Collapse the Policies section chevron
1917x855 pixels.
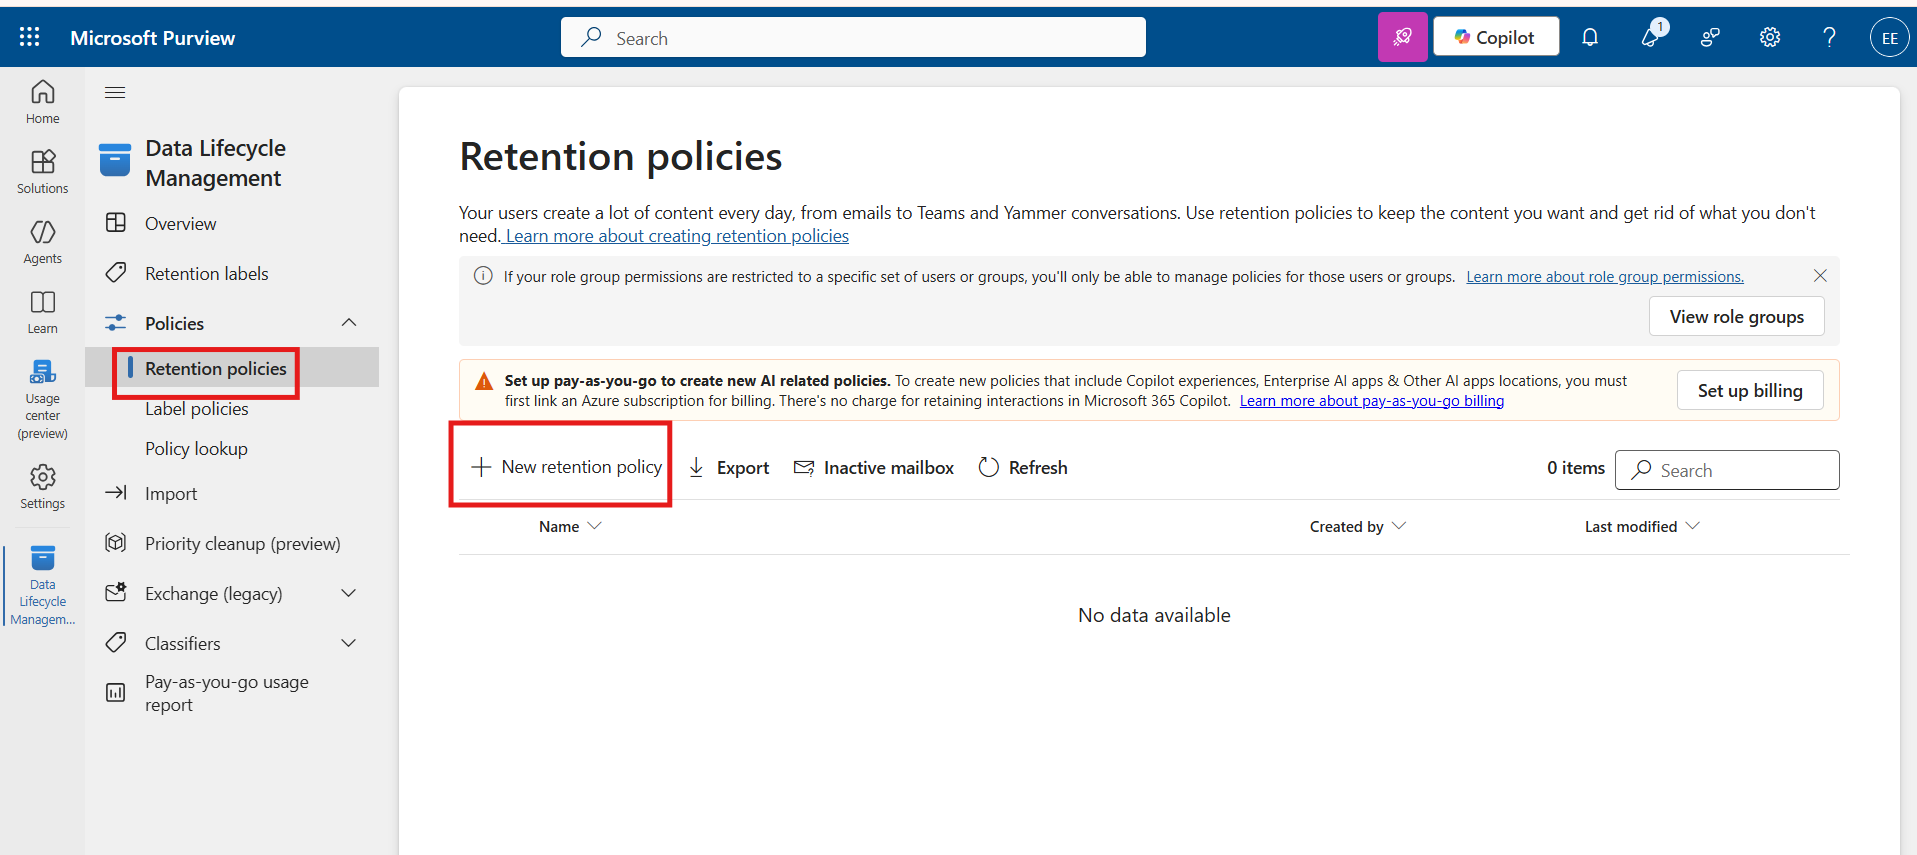click(x=349, y=322)
